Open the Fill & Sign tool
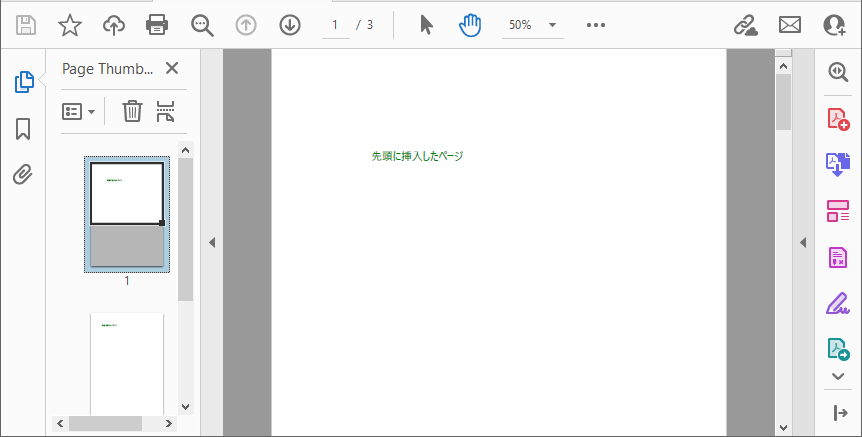This screenshot has height=437, width=862. click(x=838, y=303)
